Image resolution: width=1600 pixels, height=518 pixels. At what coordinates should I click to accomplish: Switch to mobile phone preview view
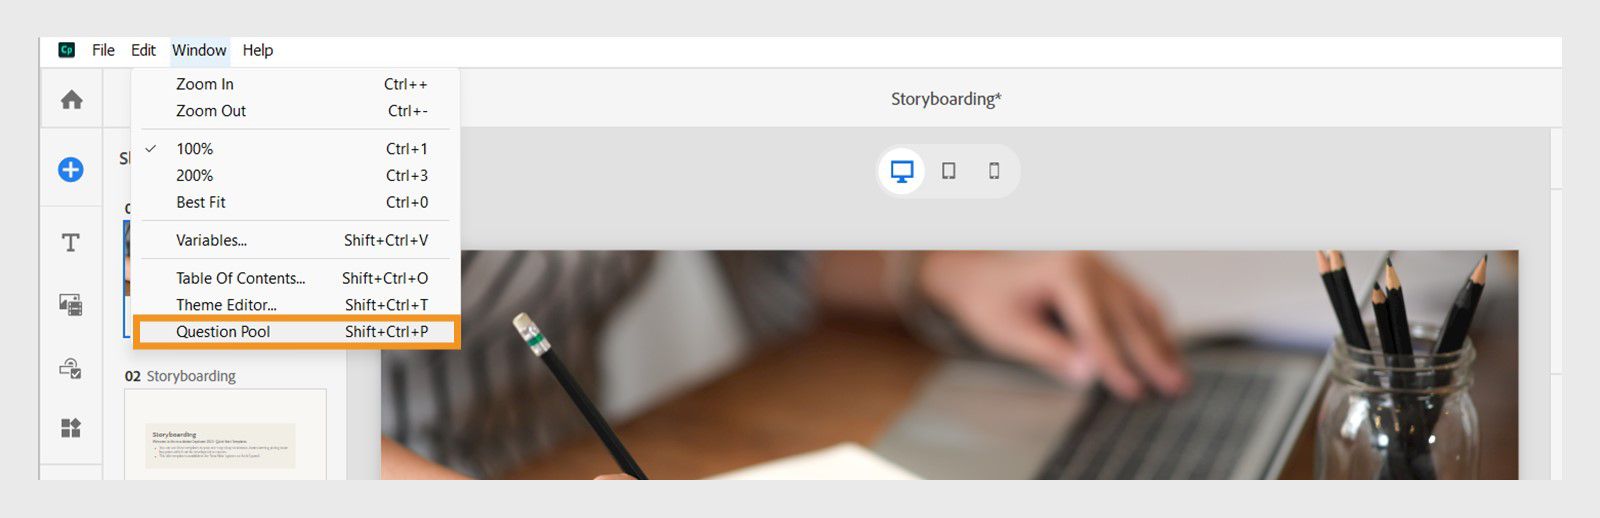[994, 171]
